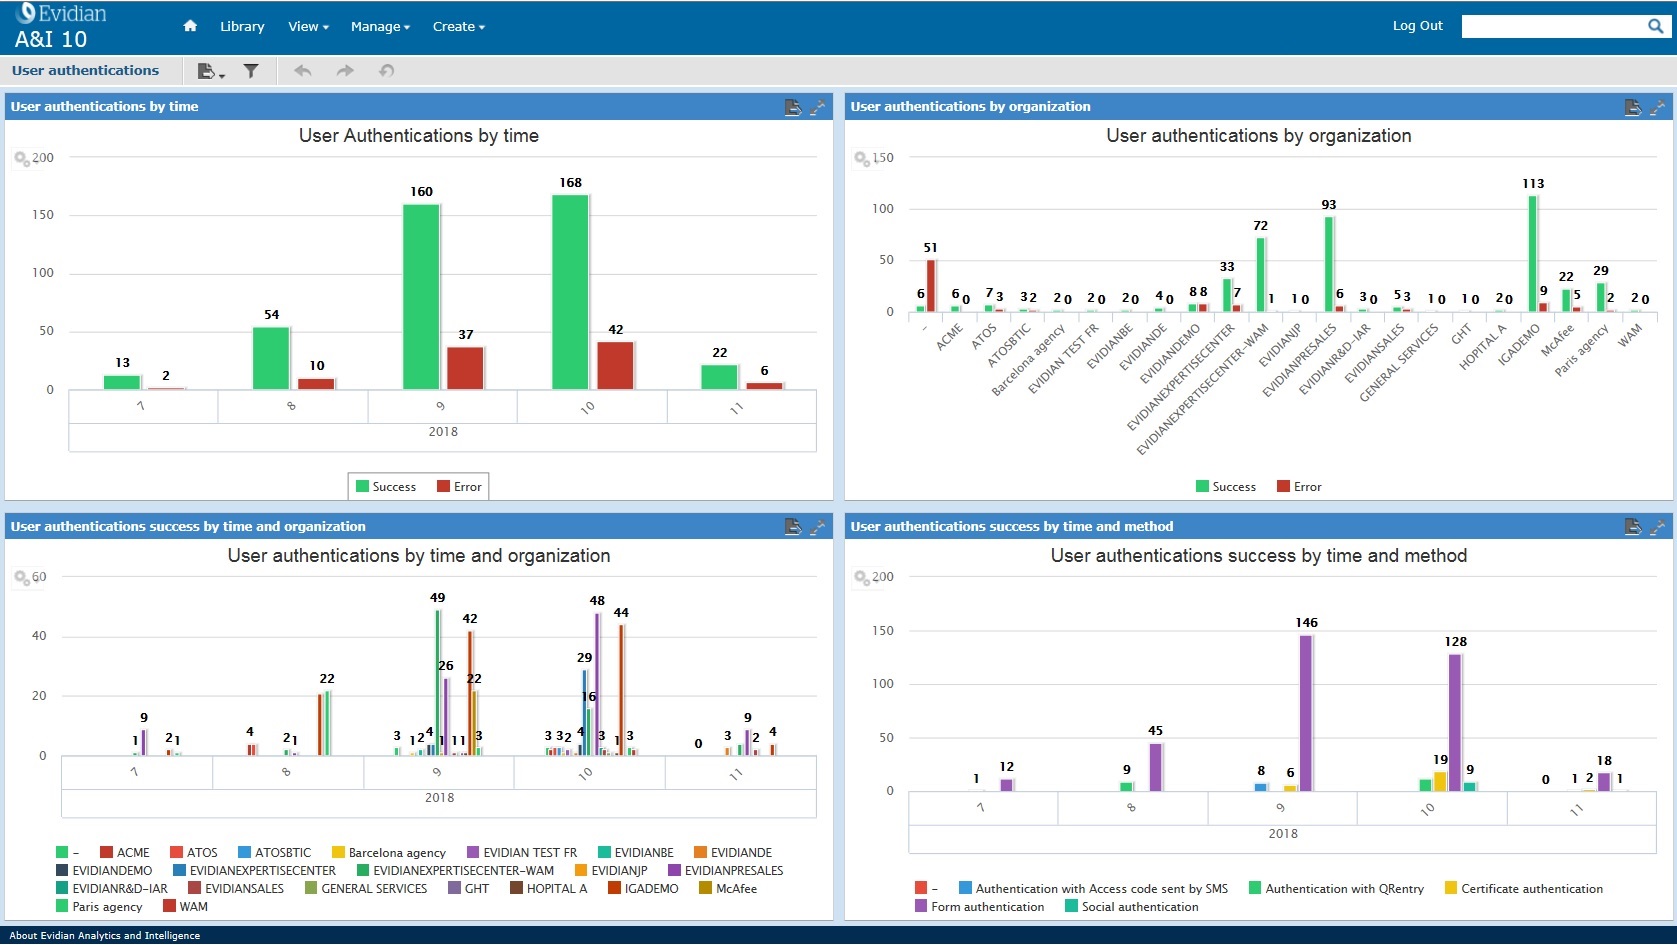This screenshot has width=1677, height=945.
Task: Click the 2018 axis label in by-time chart
Action: (x=443, y=432)
